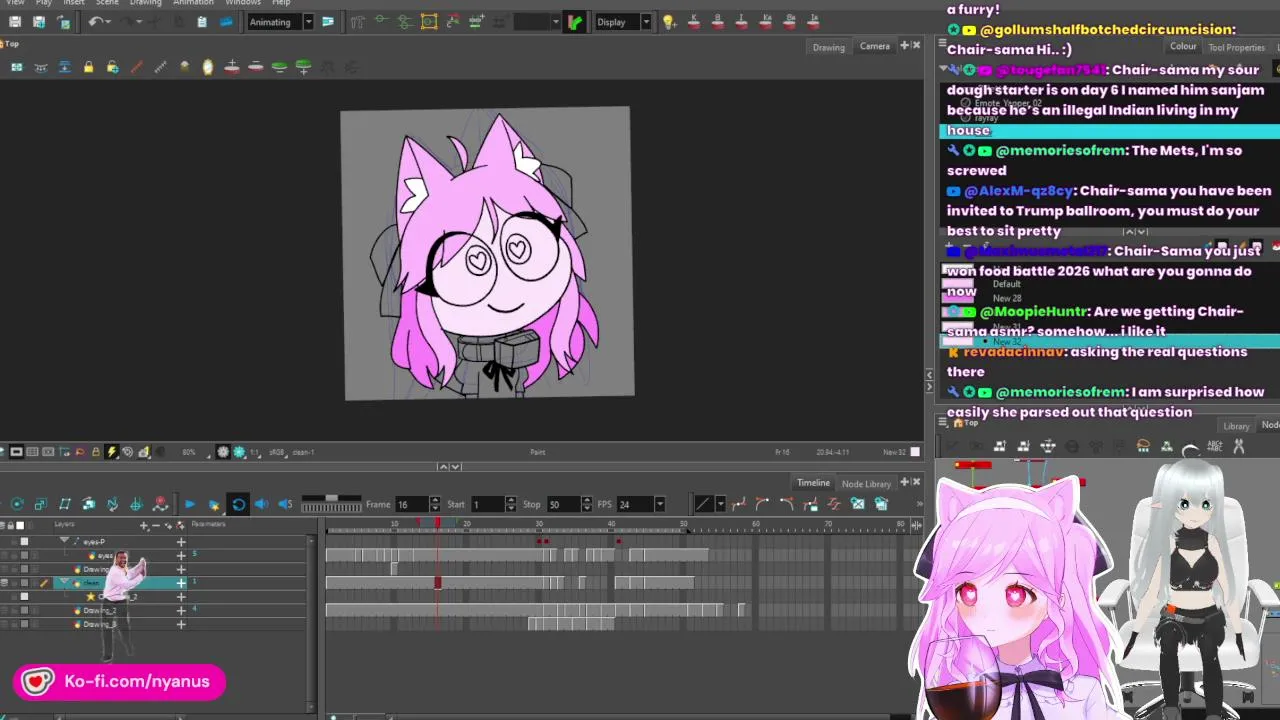
Task: Click the Ko-fi.com/nyanus link badge
Action: pos(119,682)
